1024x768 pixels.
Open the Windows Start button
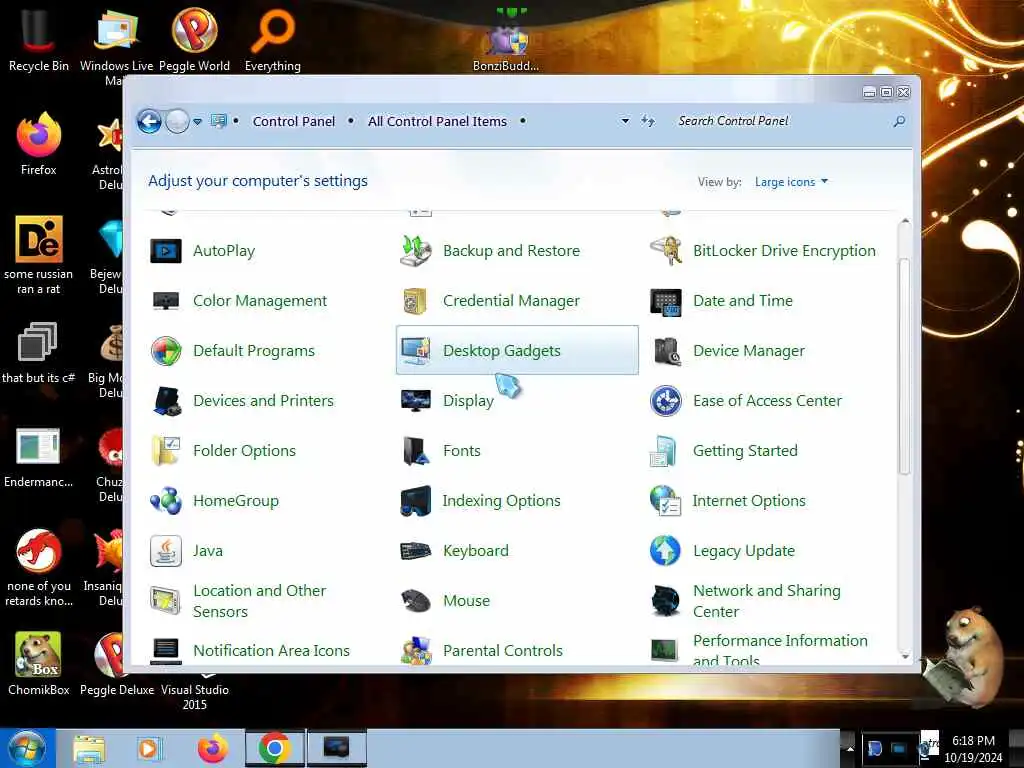click(x=26, y=748)
